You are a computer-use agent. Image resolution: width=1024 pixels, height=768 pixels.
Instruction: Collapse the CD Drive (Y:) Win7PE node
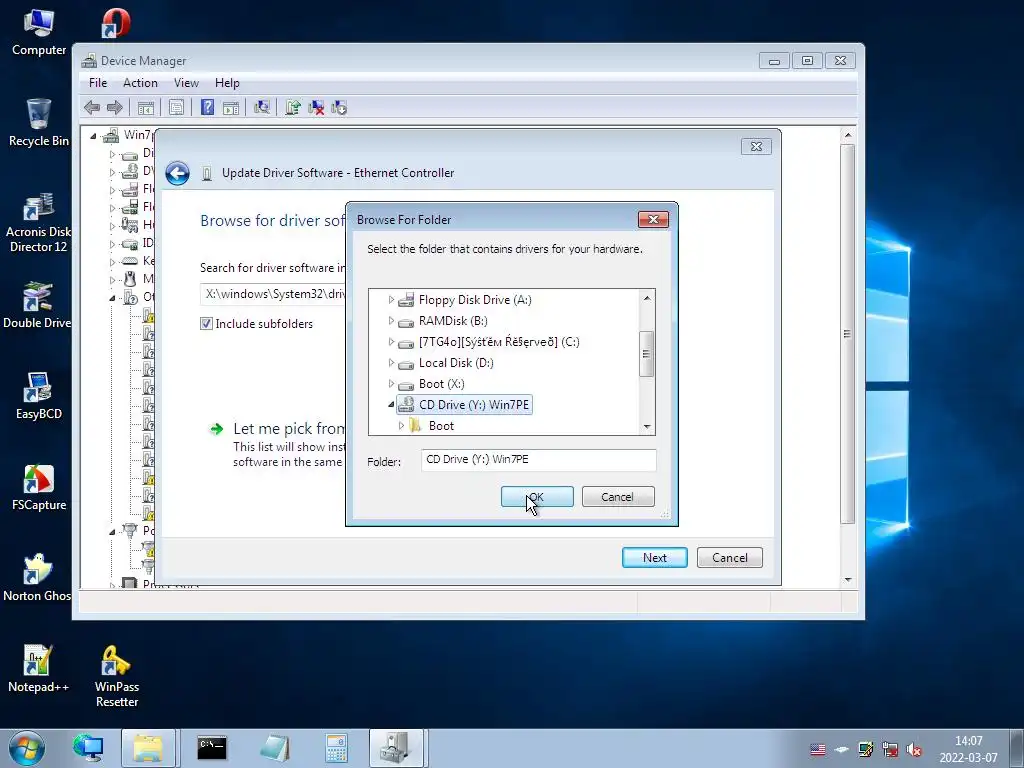click(391, 405)
